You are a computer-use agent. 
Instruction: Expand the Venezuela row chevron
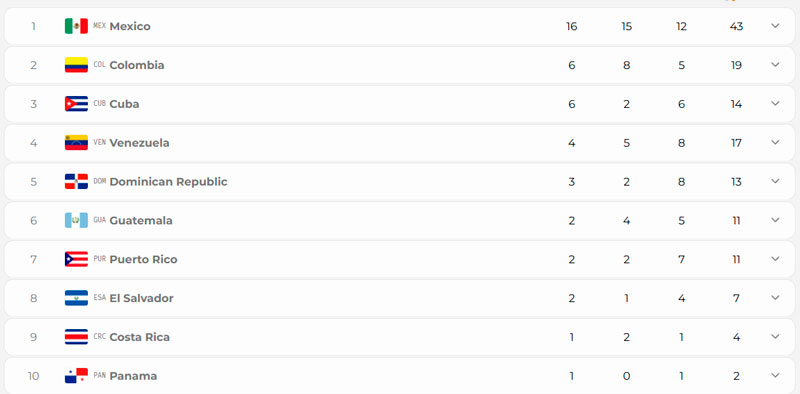775,142
